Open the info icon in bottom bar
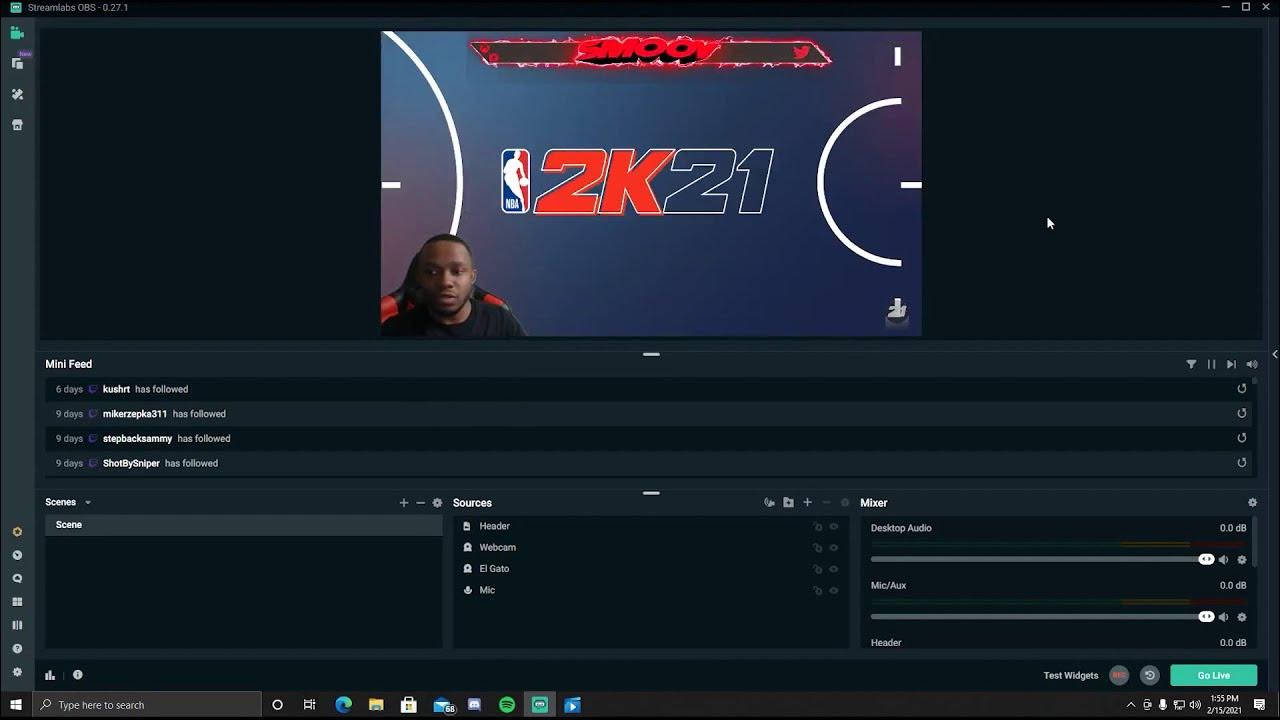The width and height of the screenshot is (1280, 720). (78, 675)
